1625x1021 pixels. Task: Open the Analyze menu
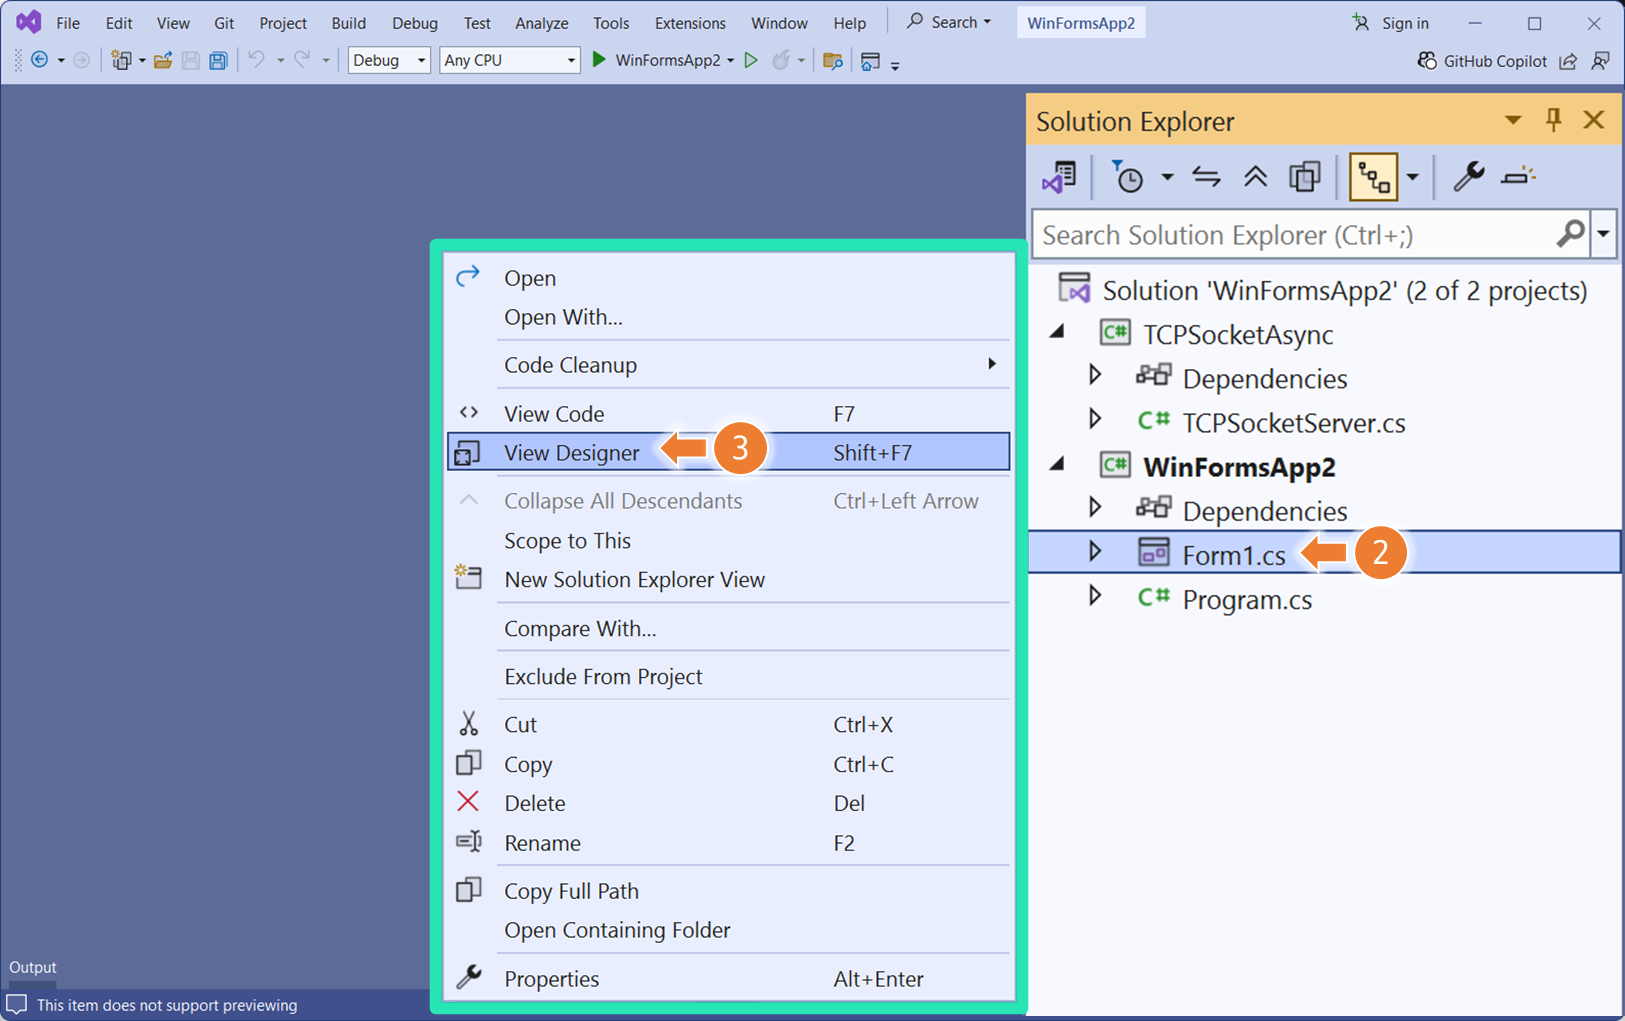coord(541,23)
